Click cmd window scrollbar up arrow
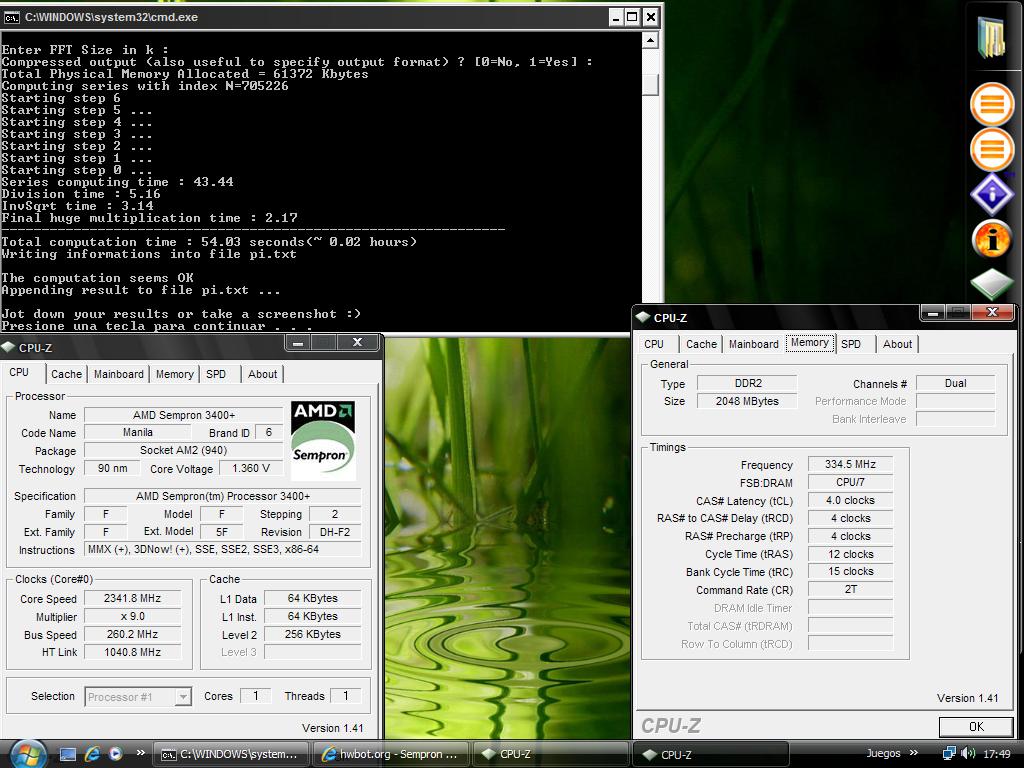The image size is (1024, 768). pos(650,40)
